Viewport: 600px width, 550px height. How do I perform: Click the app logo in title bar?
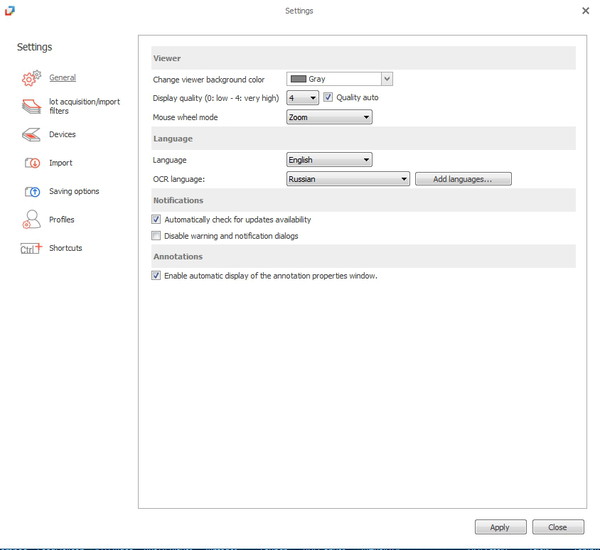coord(9,10)
